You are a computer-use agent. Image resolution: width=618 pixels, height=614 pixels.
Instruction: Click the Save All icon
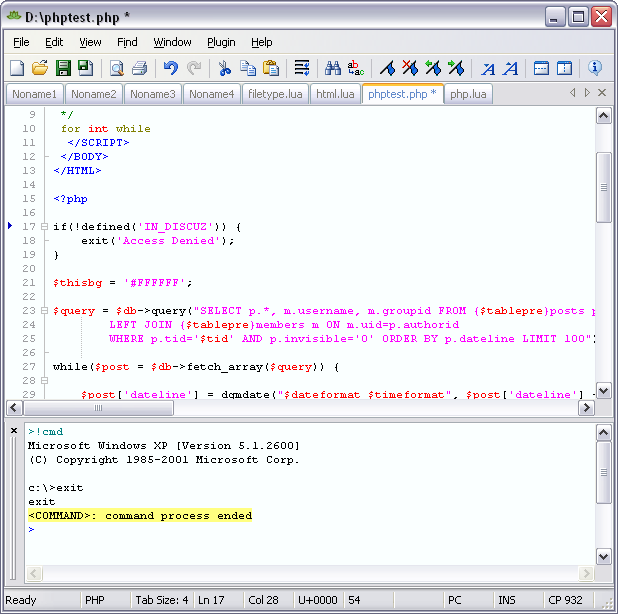(86, 68)
